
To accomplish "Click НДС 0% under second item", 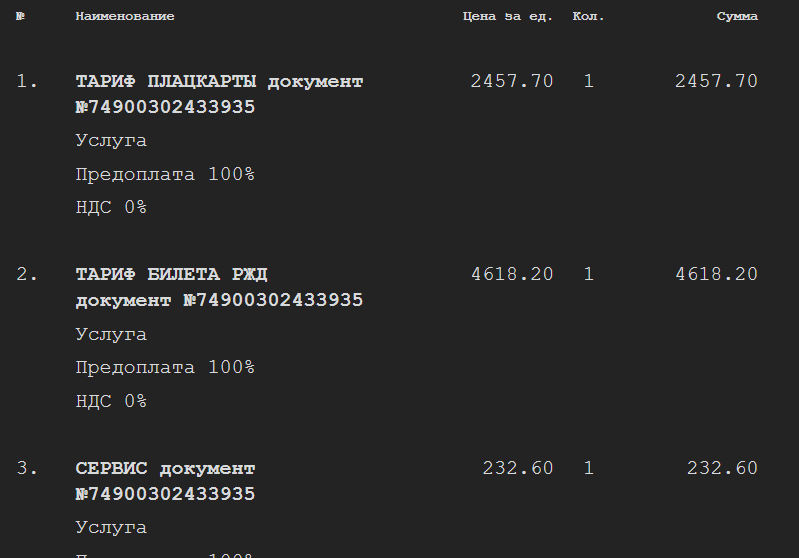I will [x=111, y=401].
